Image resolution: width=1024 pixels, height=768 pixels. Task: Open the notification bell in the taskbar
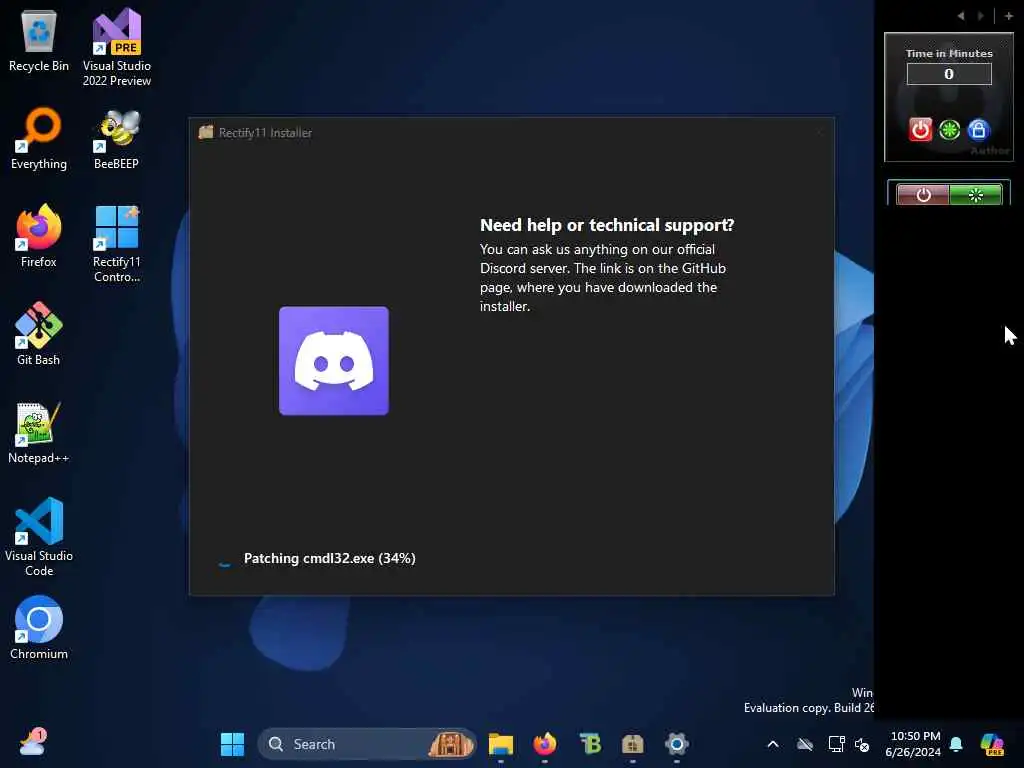pyautogui.click(x=956, y=744)
